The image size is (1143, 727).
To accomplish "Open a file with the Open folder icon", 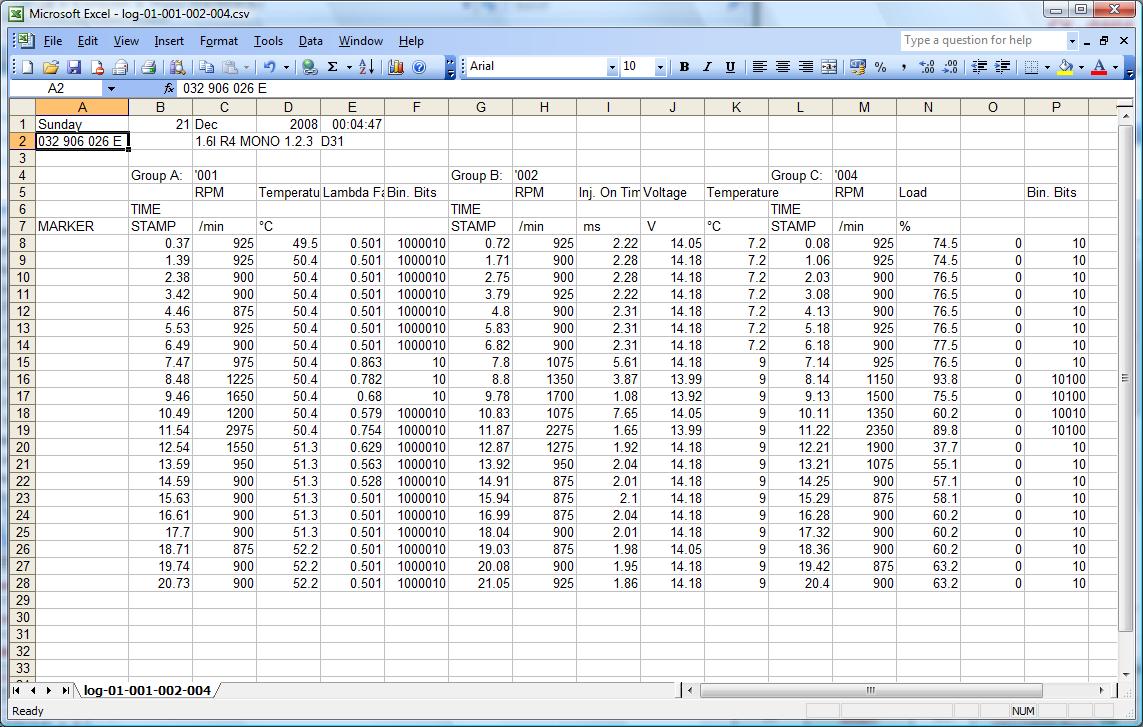I will pyautogui.click(x=49, y=67).
